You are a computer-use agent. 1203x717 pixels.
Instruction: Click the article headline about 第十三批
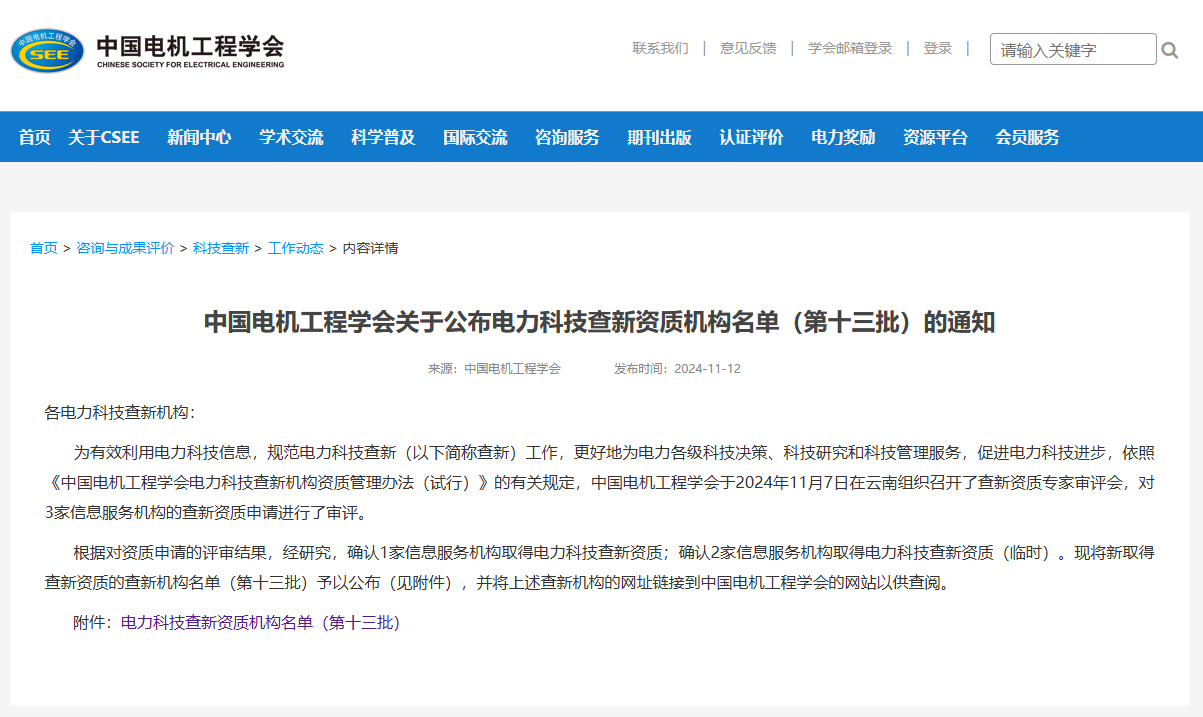600,322
